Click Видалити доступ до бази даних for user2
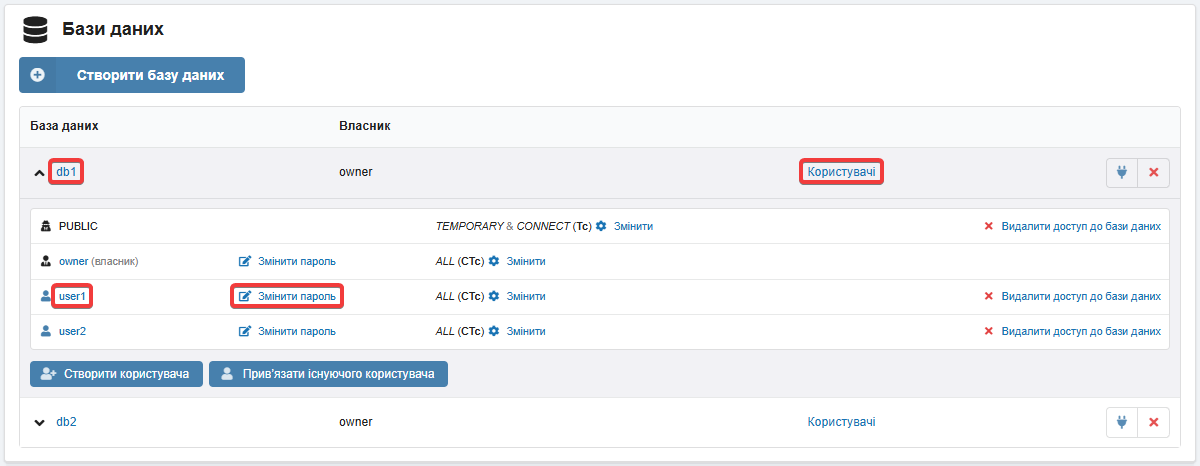This screenshot has height=466, width=1200. coord(1080,331)
